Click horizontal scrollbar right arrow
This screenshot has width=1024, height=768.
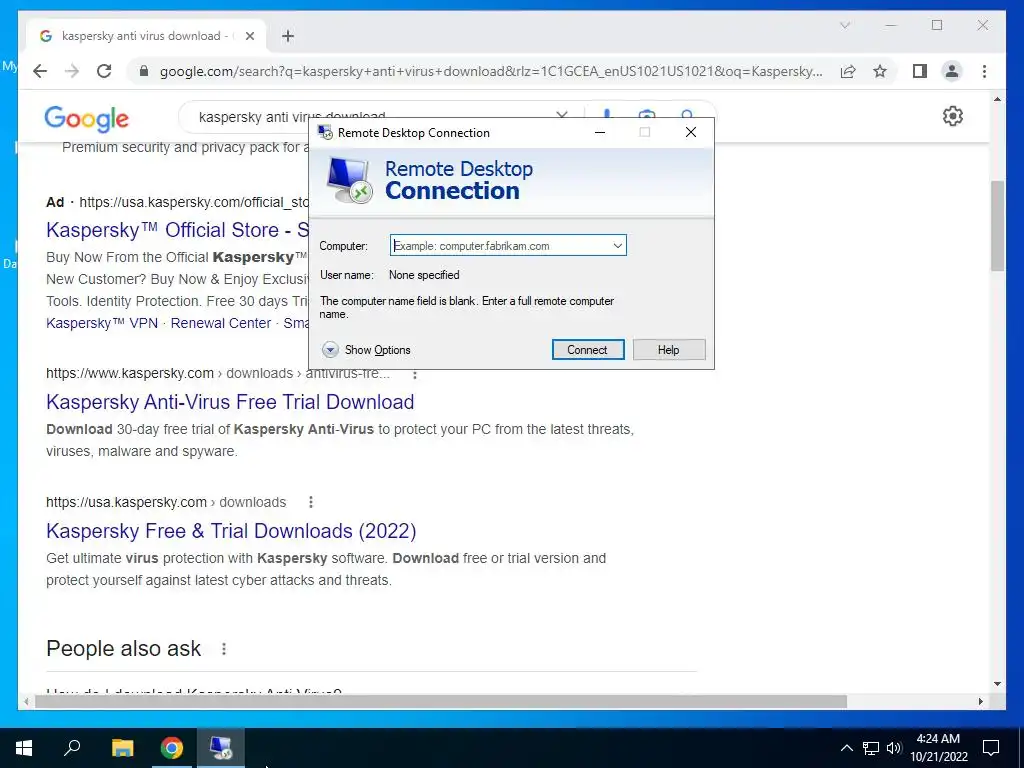click(981, 701)
